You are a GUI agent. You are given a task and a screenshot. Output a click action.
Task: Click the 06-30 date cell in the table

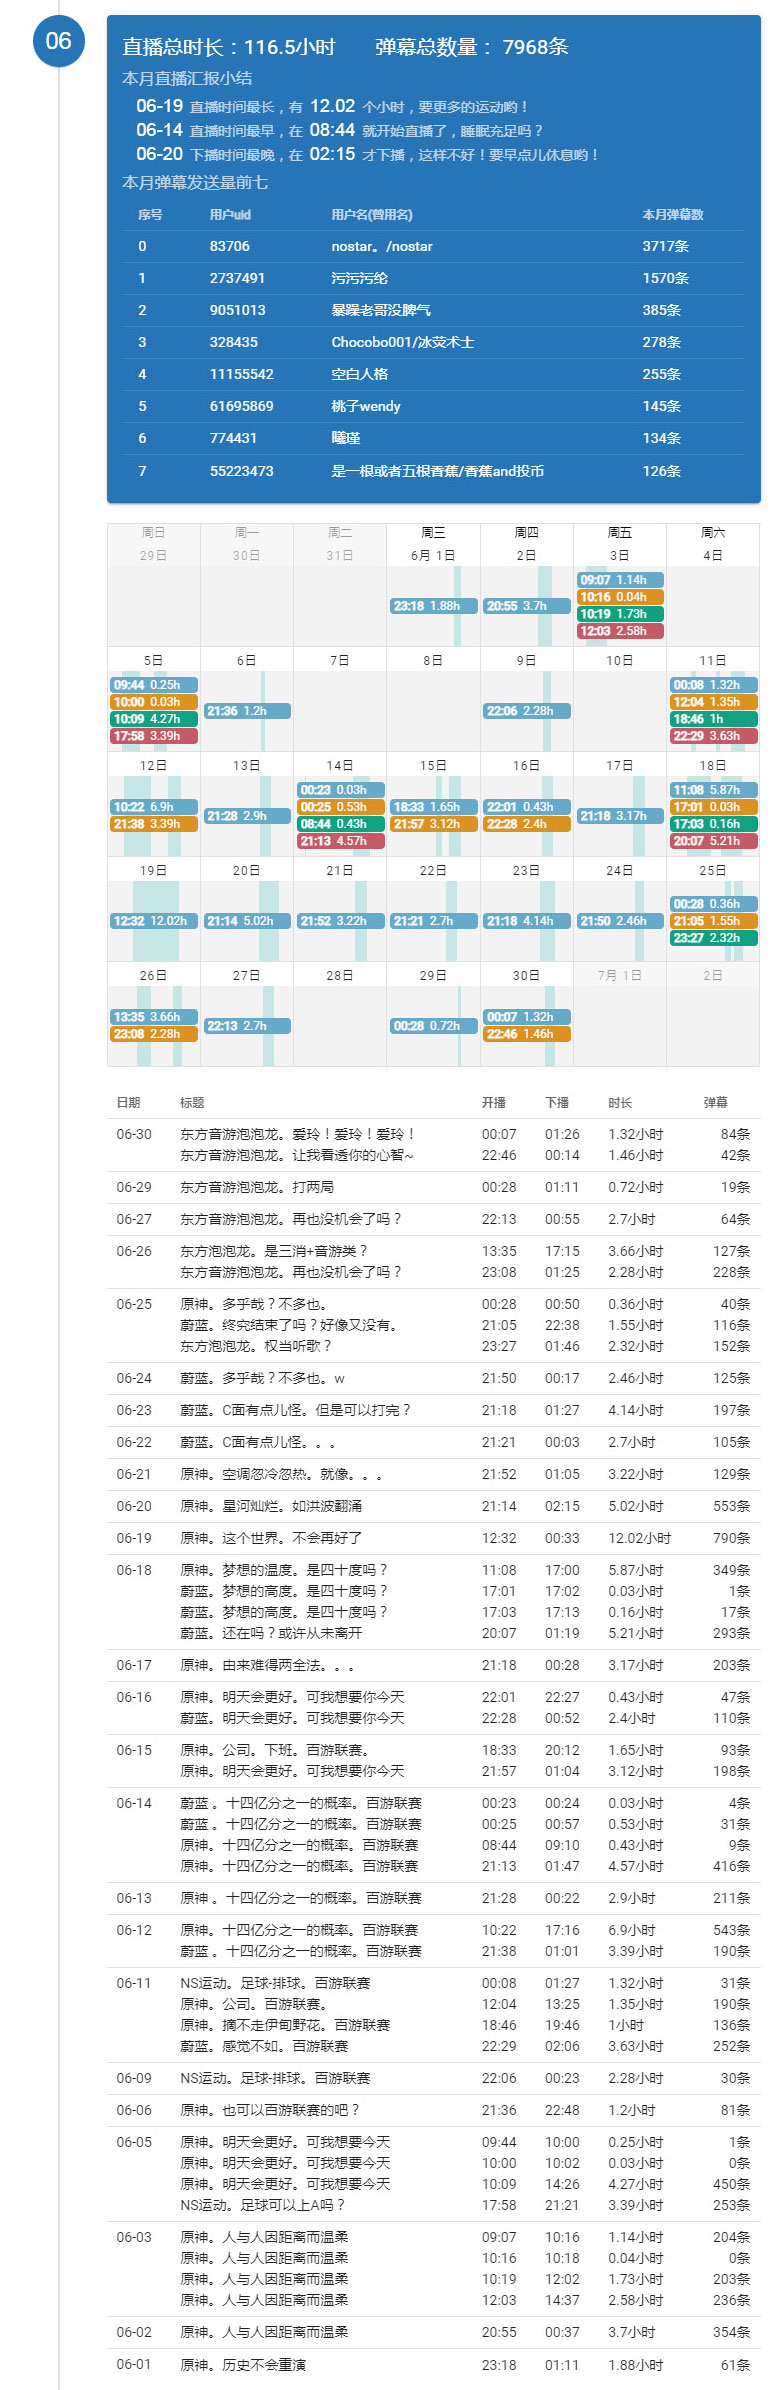134,1134
